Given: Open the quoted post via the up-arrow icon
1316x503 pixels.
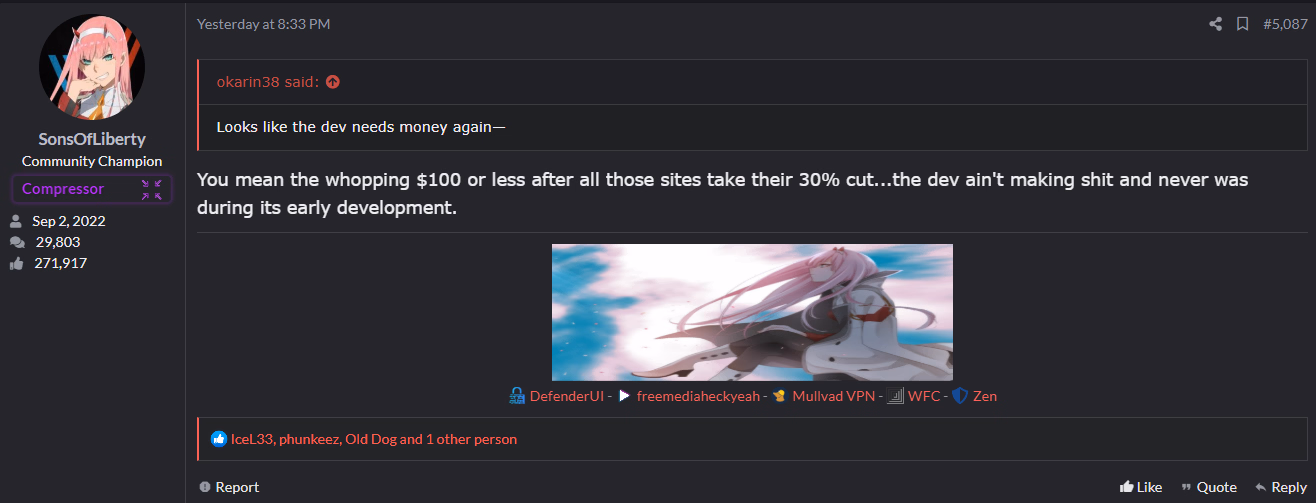Looking at the screenshot, I should (x=333, y=82).
